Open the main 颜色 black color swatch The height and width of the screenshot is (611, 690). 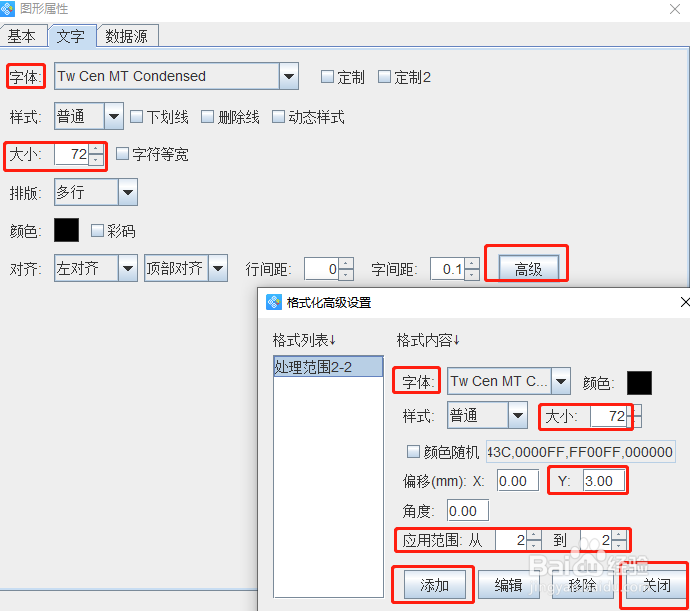[x=66, y=230]
